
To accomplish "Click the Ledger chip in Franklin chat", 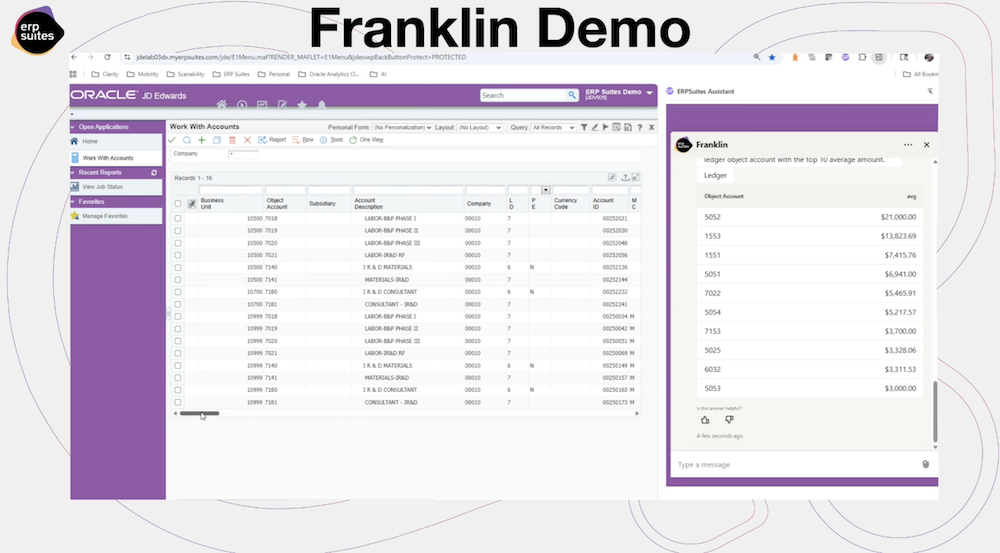I will [715, 175].
